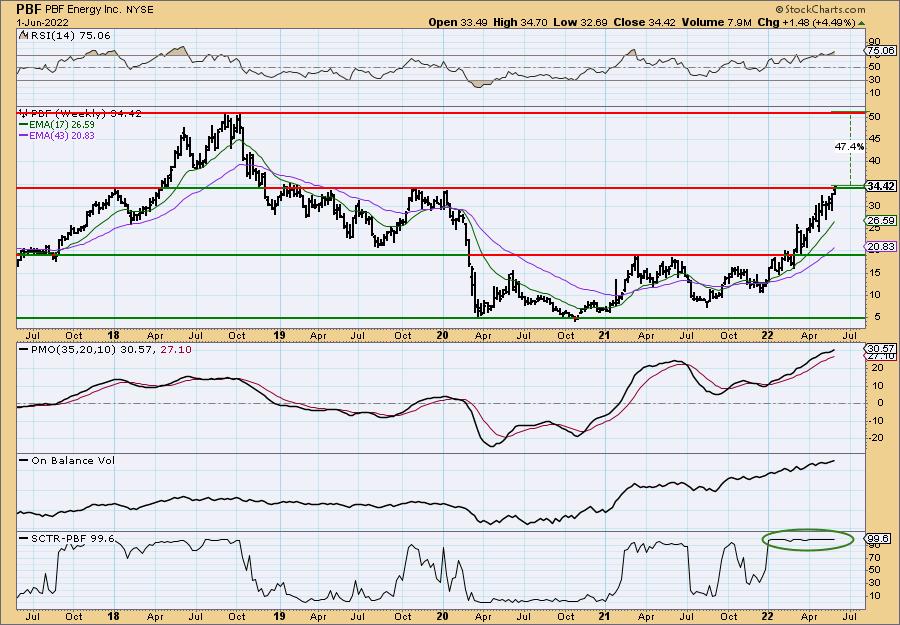900x625 pixels.
Task: Click the 90 label on RSI axis
Action: pos(875,42)
